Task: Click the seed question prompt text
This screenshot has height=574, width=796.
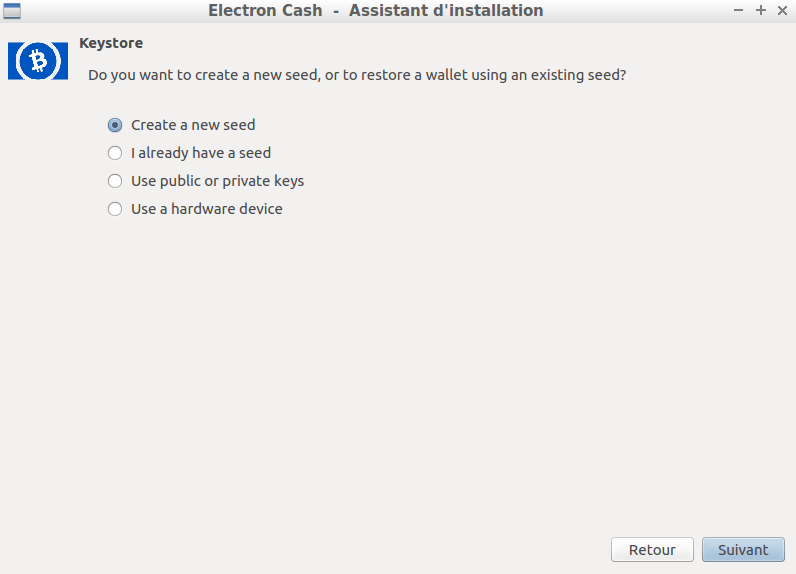Action: click(x=357, y=75)
